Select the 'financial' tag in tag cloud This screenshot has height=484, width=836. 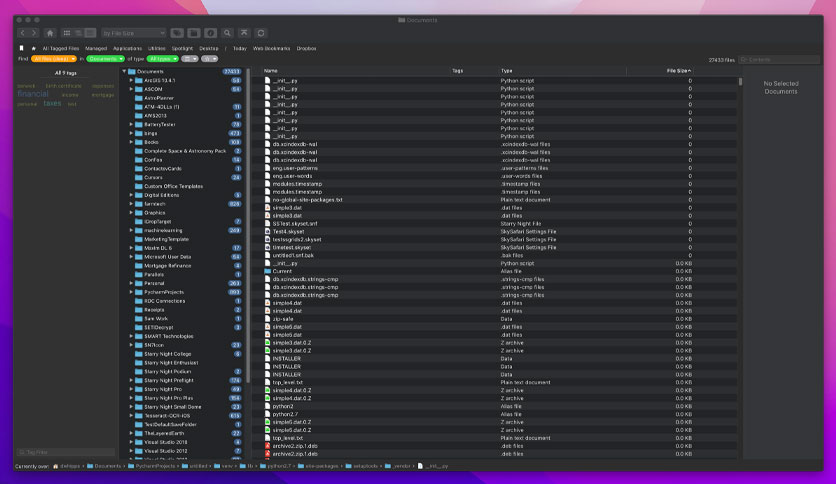tap(33, 94)
